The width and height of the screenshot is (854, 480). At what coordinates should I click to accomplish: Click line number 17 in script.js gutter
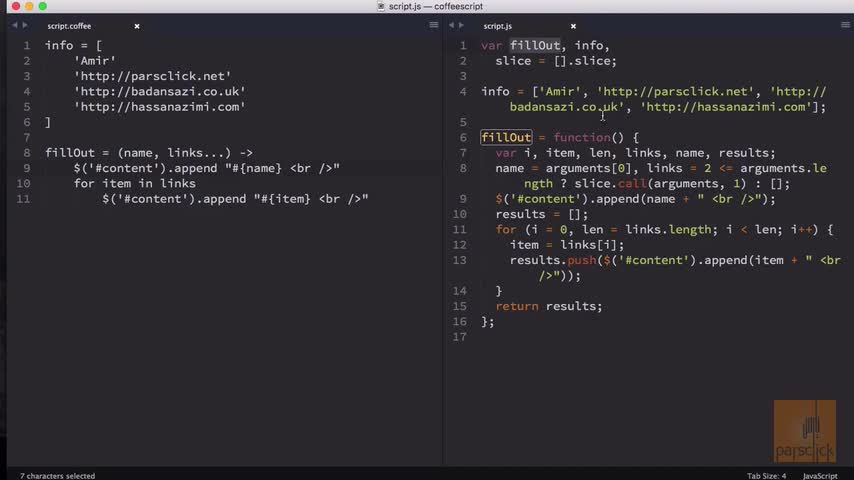[460, 337]
